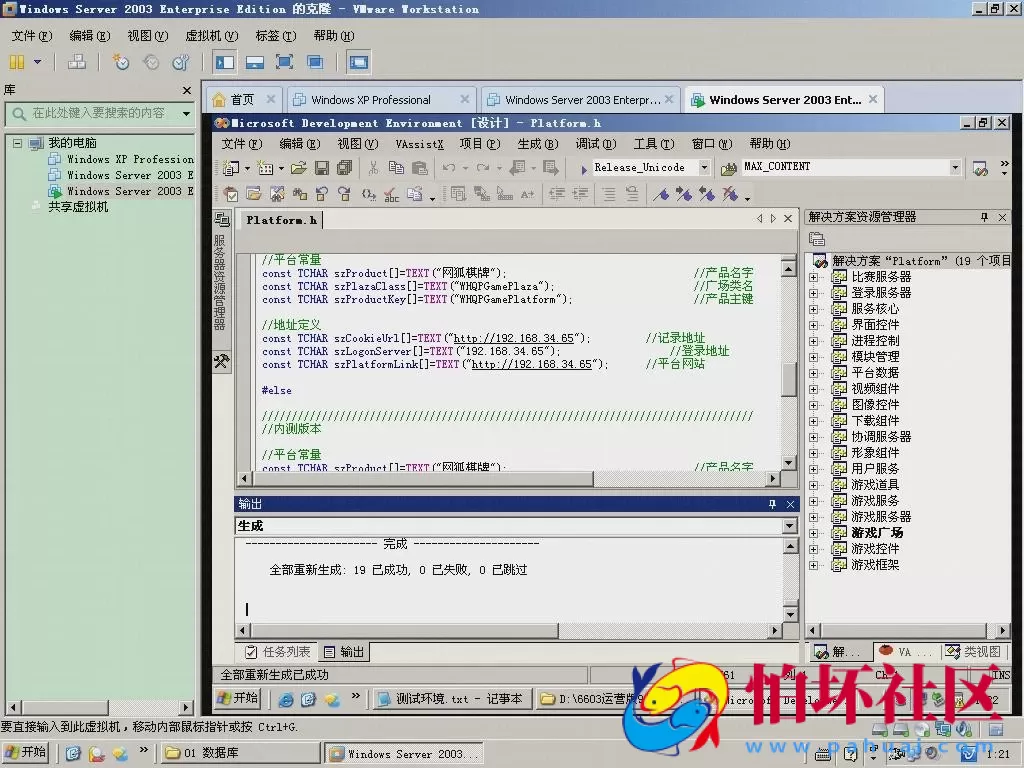This screenshot has width=1024, height=768.
Task: Open 测试环境.txt Notepad taskbar button
Action: click(x=451, y=699)
